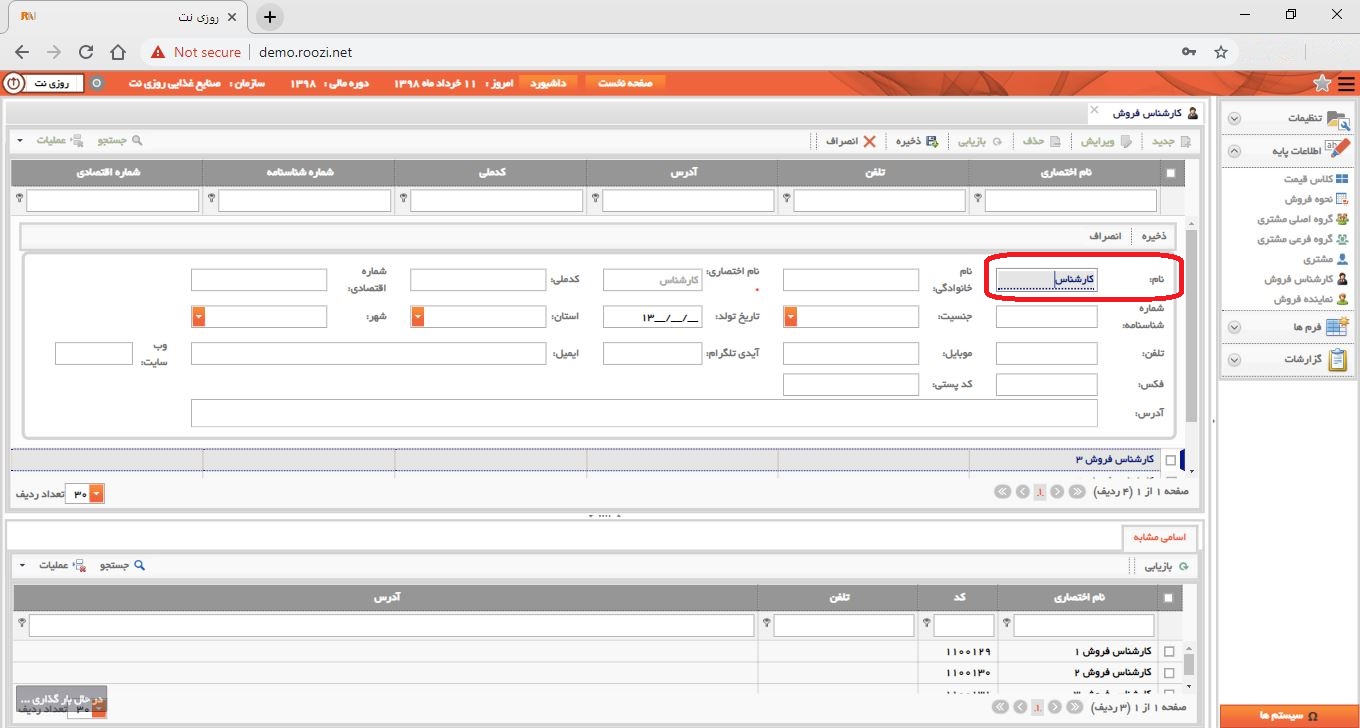Switch to the صفحه نخست tab
Image resolution: width=1360 pixels, height=728 pixels.
coord(625,83)
